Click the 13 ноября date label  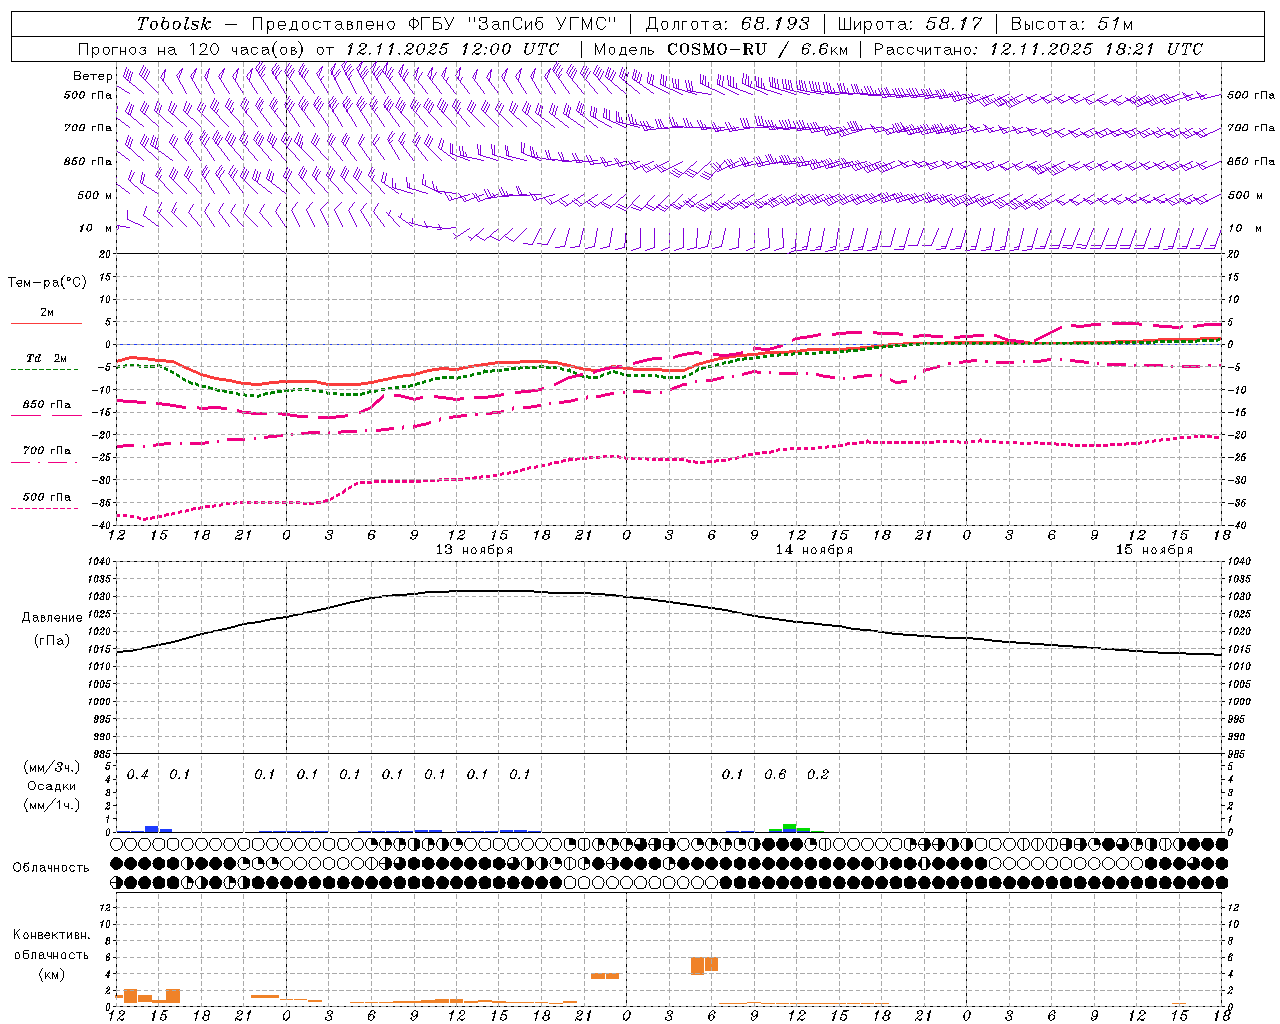pyautogui.click(x=474, y=550)
